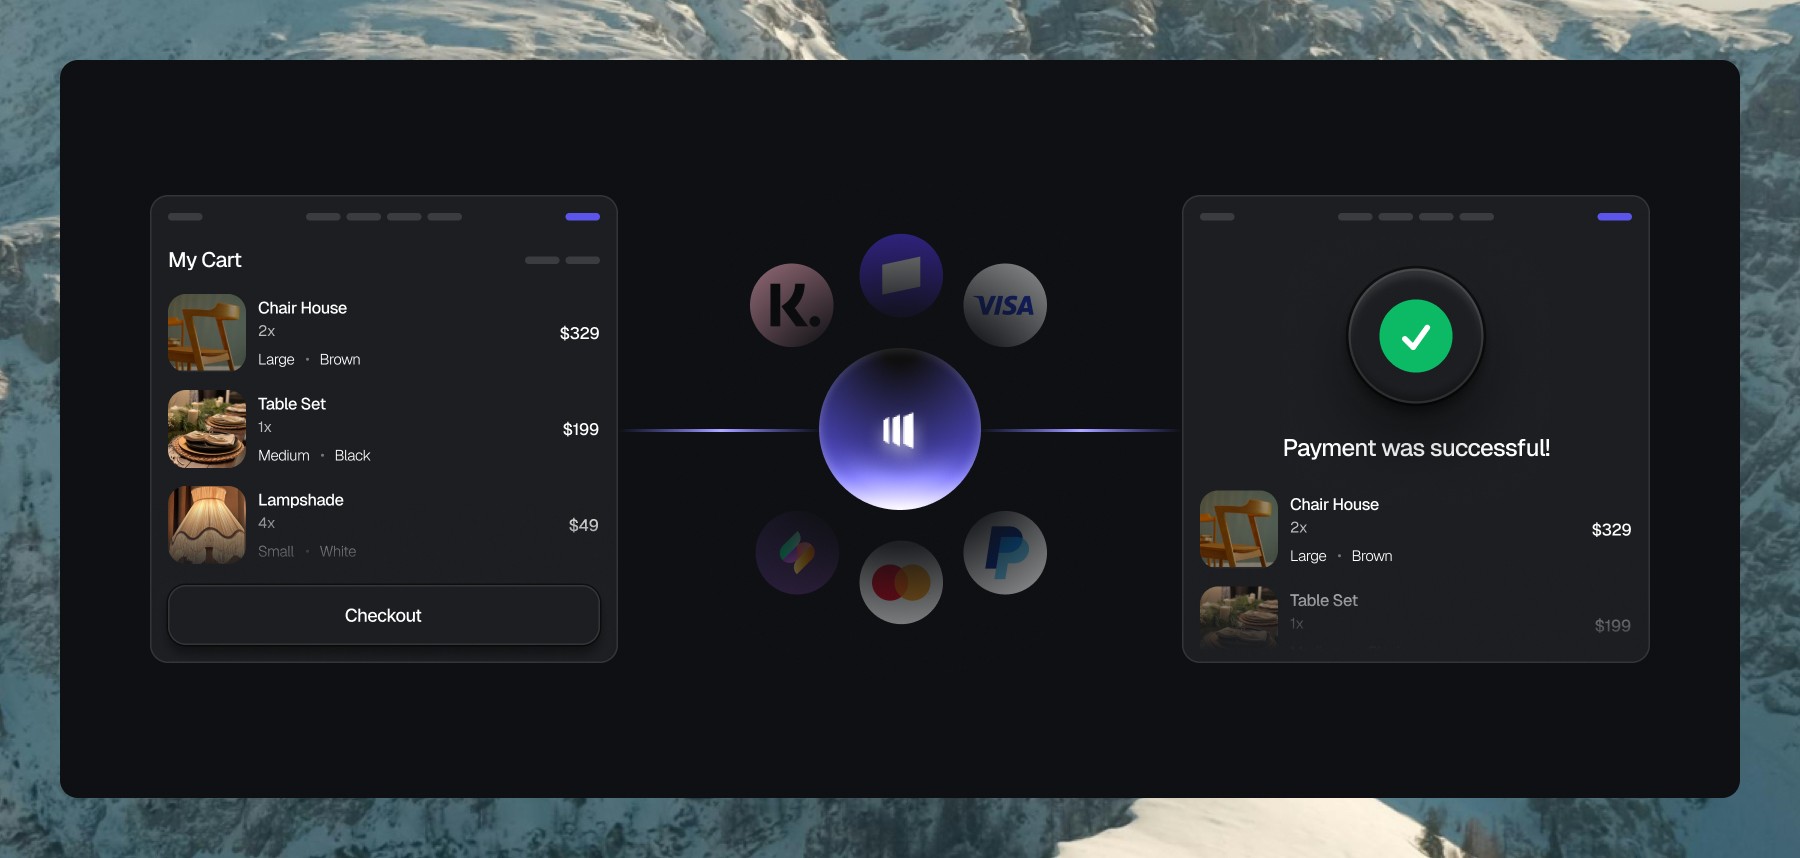Click 'Brown' color in My Cart Chair House
This screenshot has width=1800, height=858.
[x=340, y=359]
